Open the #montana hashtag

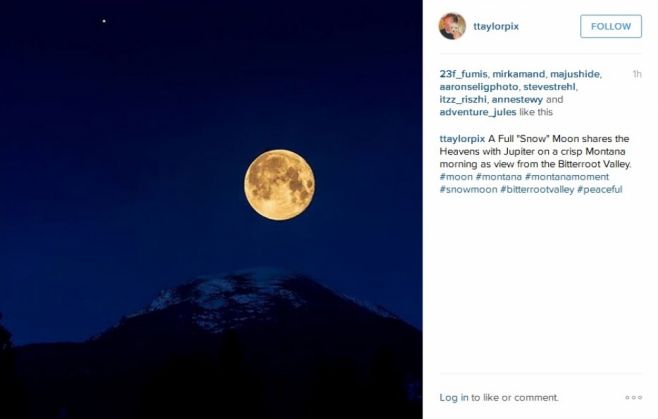499,177
